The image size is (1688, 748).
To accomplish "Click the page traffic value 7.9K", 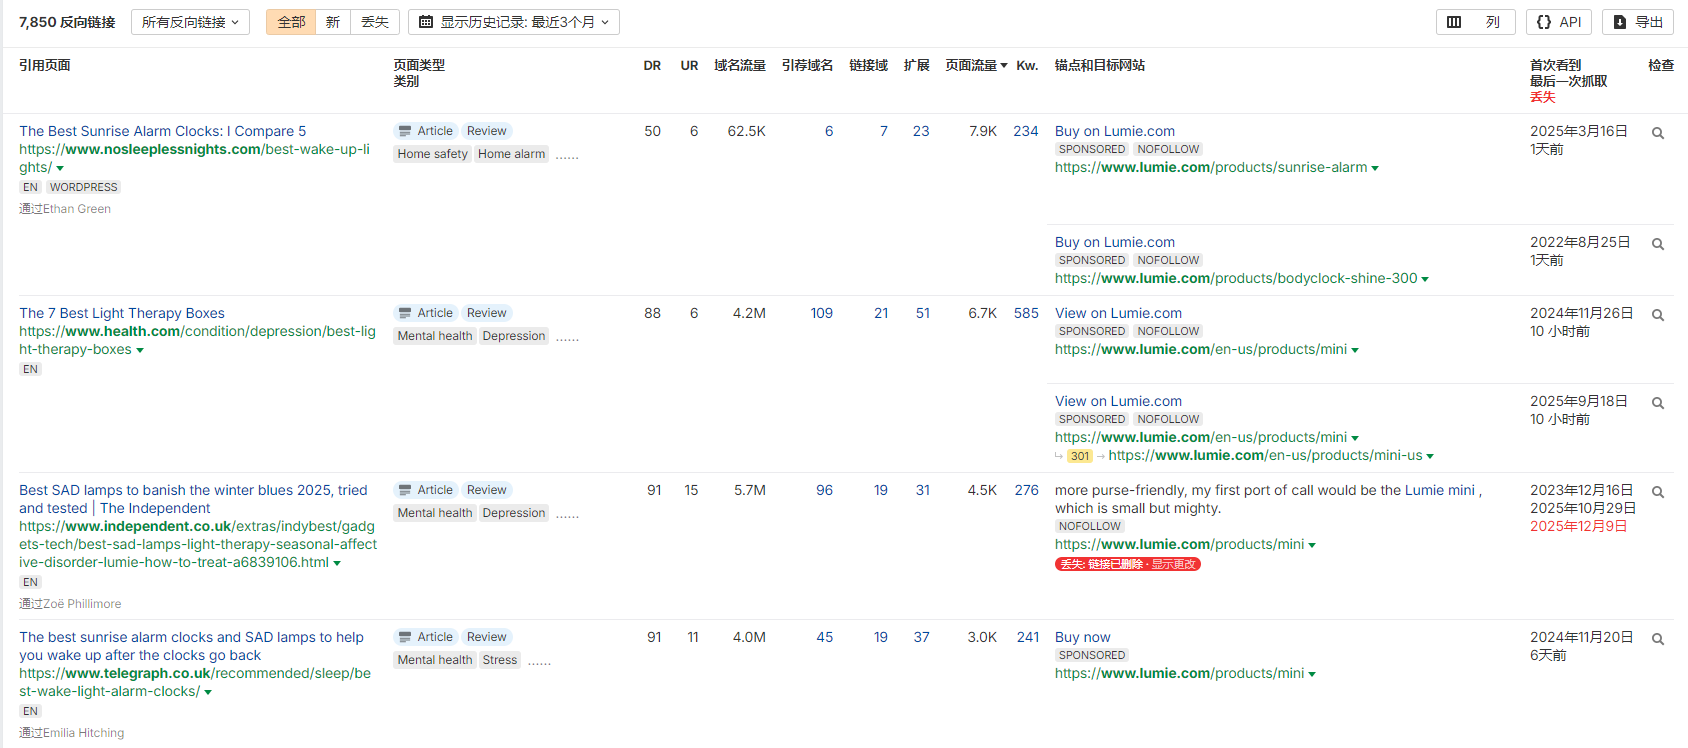I will [x=983, y=131].
